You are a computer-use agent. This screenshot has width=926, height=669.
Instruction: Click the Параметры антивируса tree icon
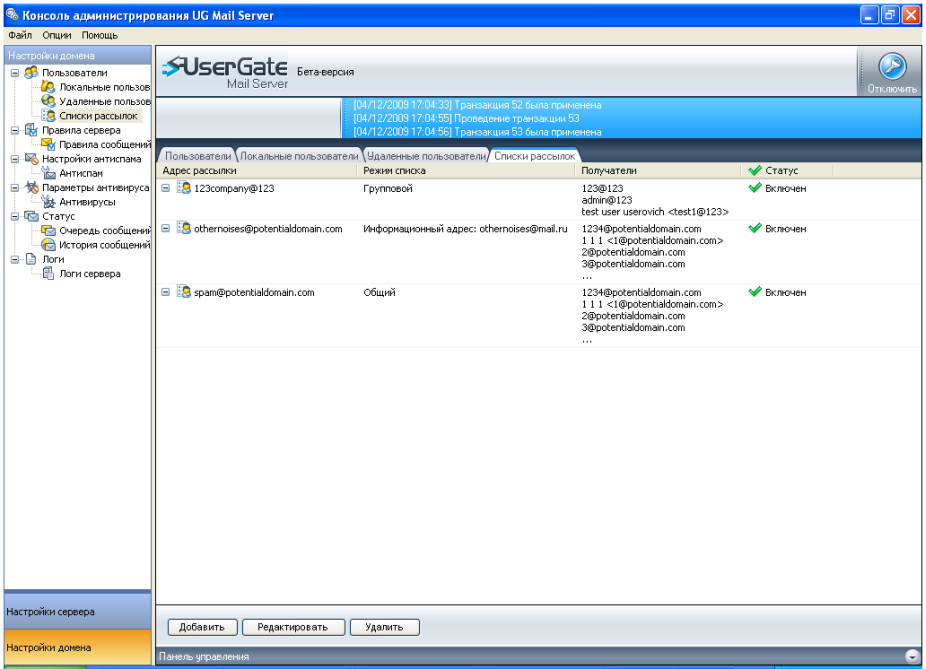pos(31,187)
